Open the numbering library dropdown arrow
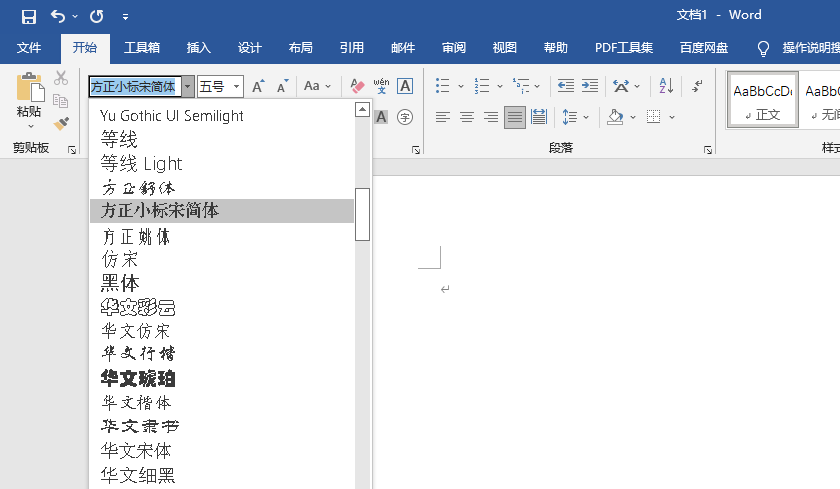Image resolution: width=840 pixels, height=489 pixels. click(x=500, y=86)
